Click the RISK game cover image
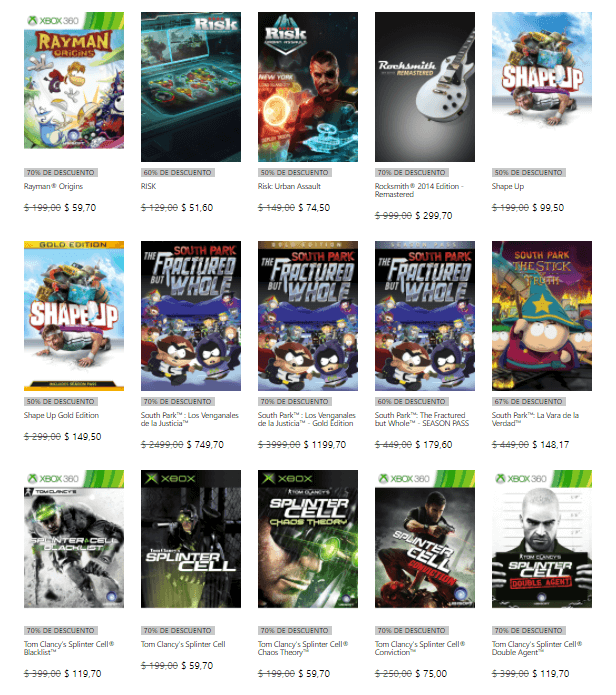 point(191,87)
